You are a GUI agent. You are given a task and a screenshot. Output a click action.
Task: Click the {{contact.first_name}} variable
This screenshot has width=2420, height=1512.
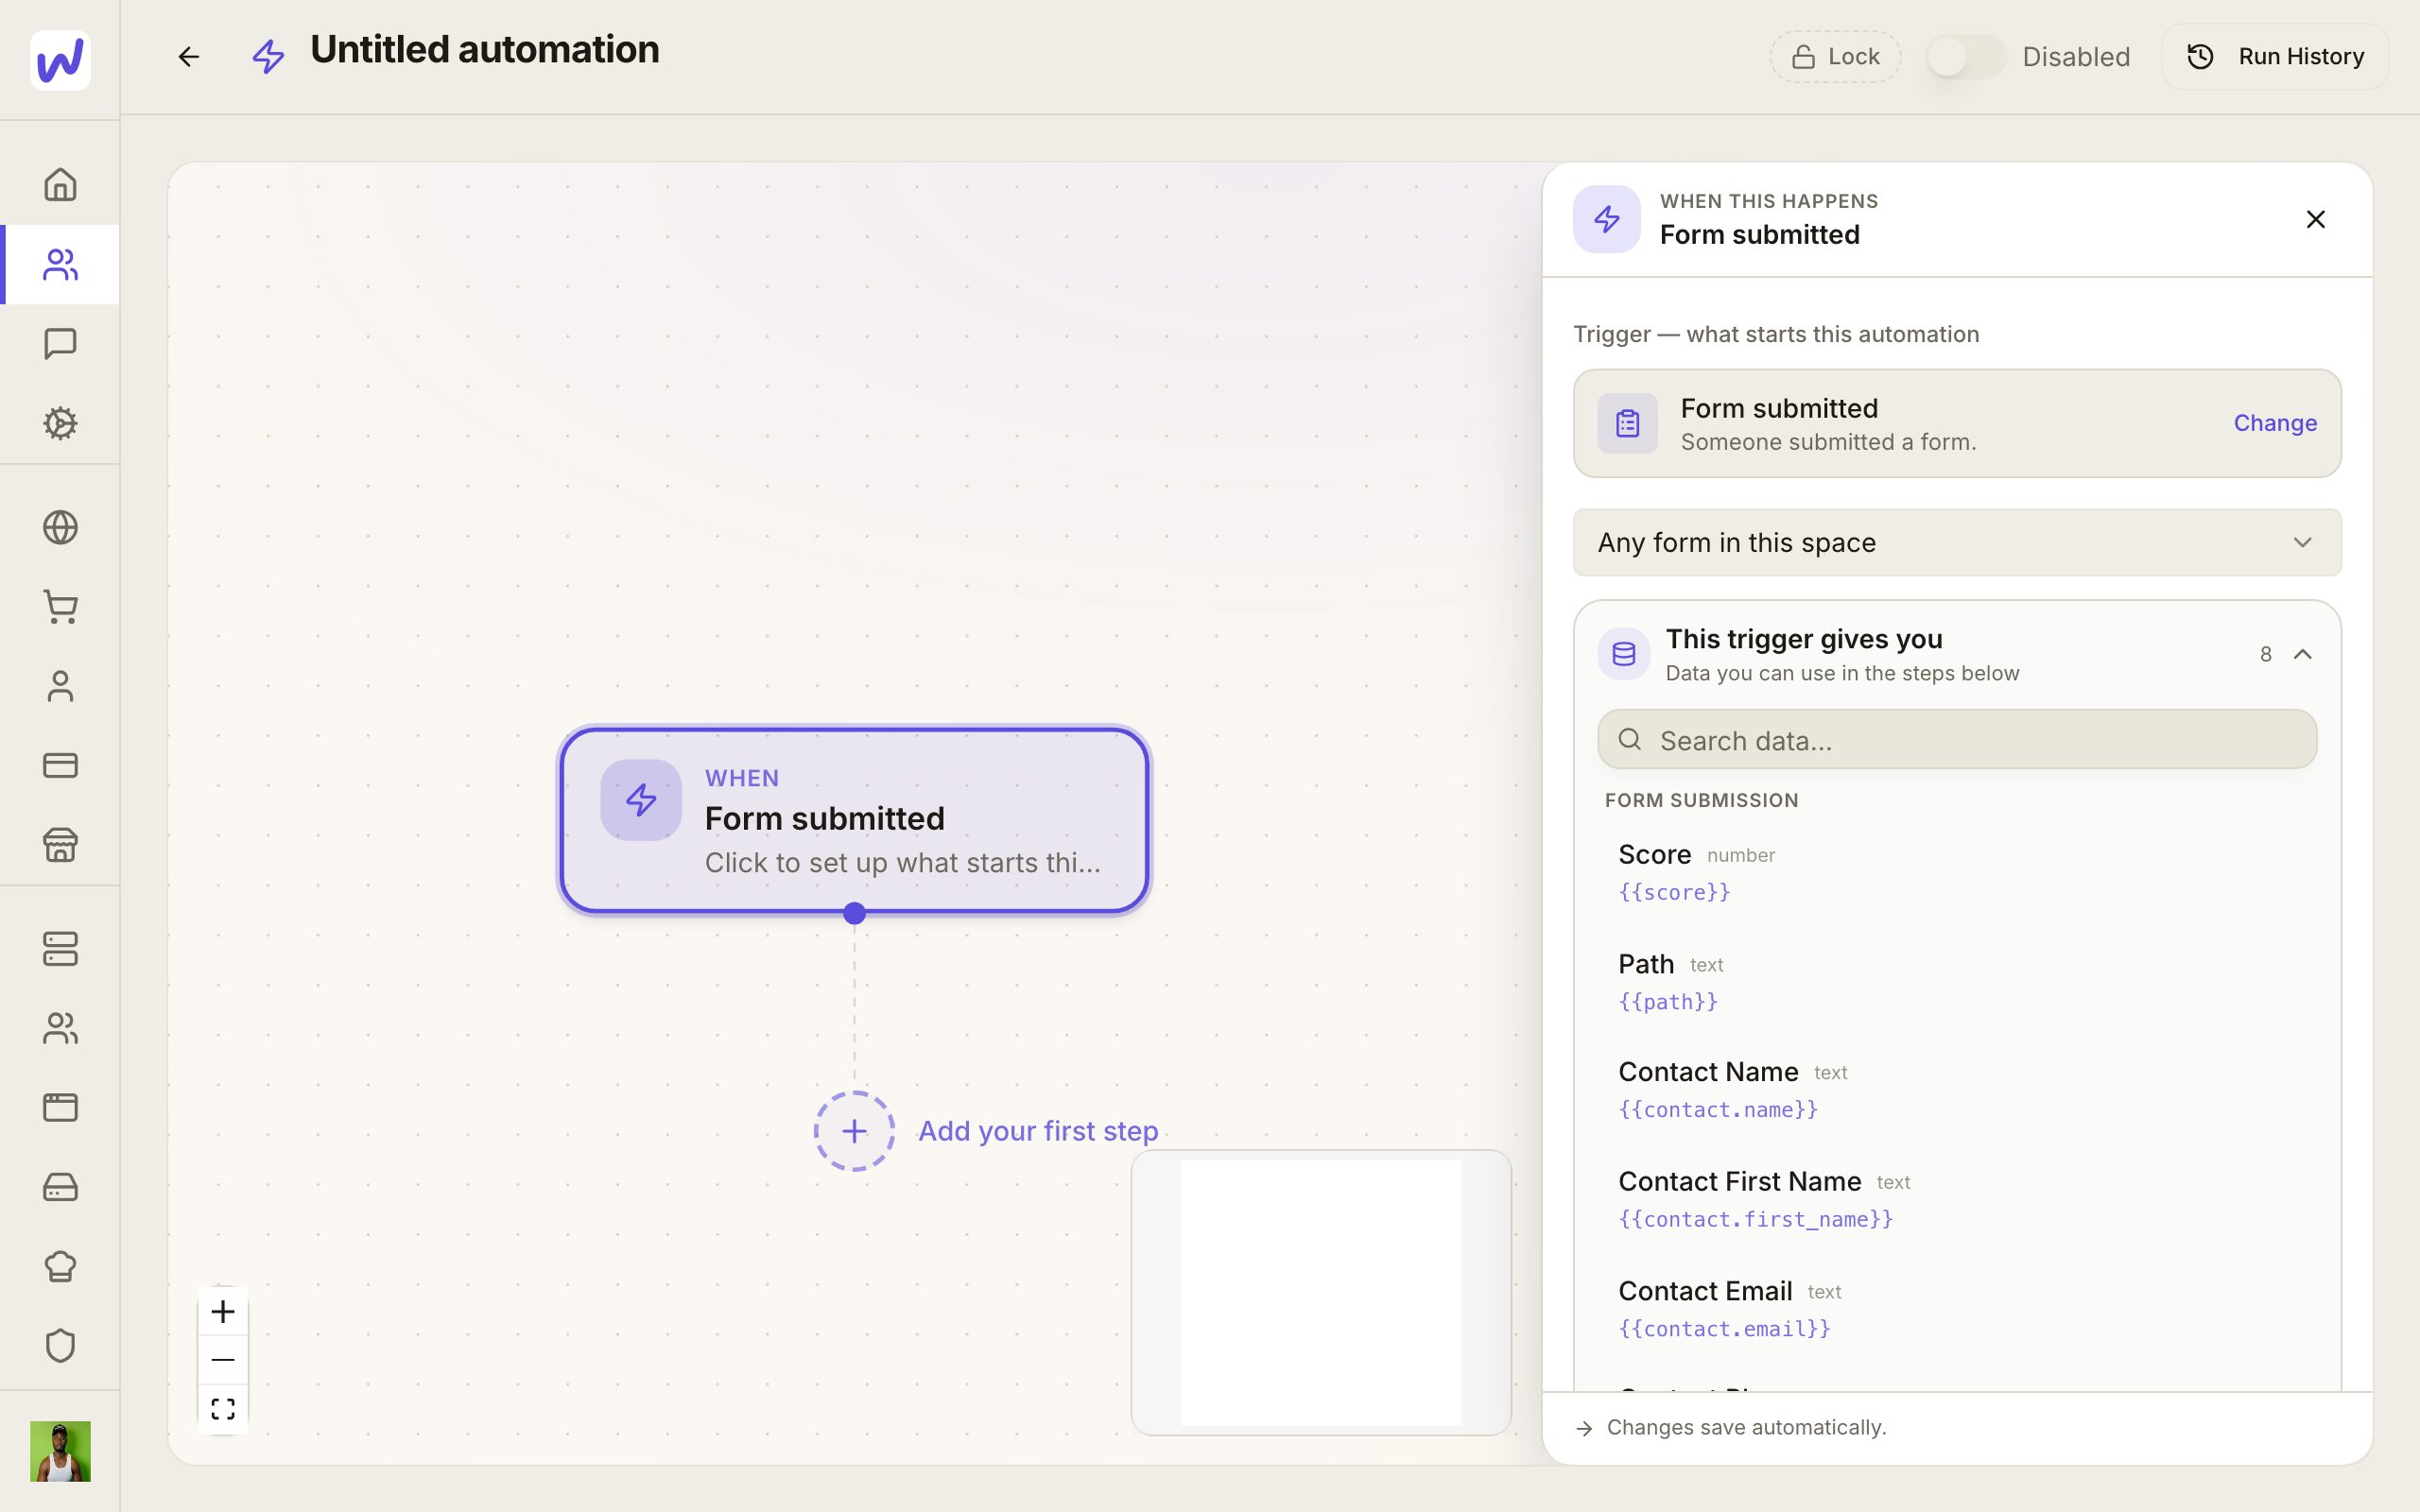point(1756,1219)
